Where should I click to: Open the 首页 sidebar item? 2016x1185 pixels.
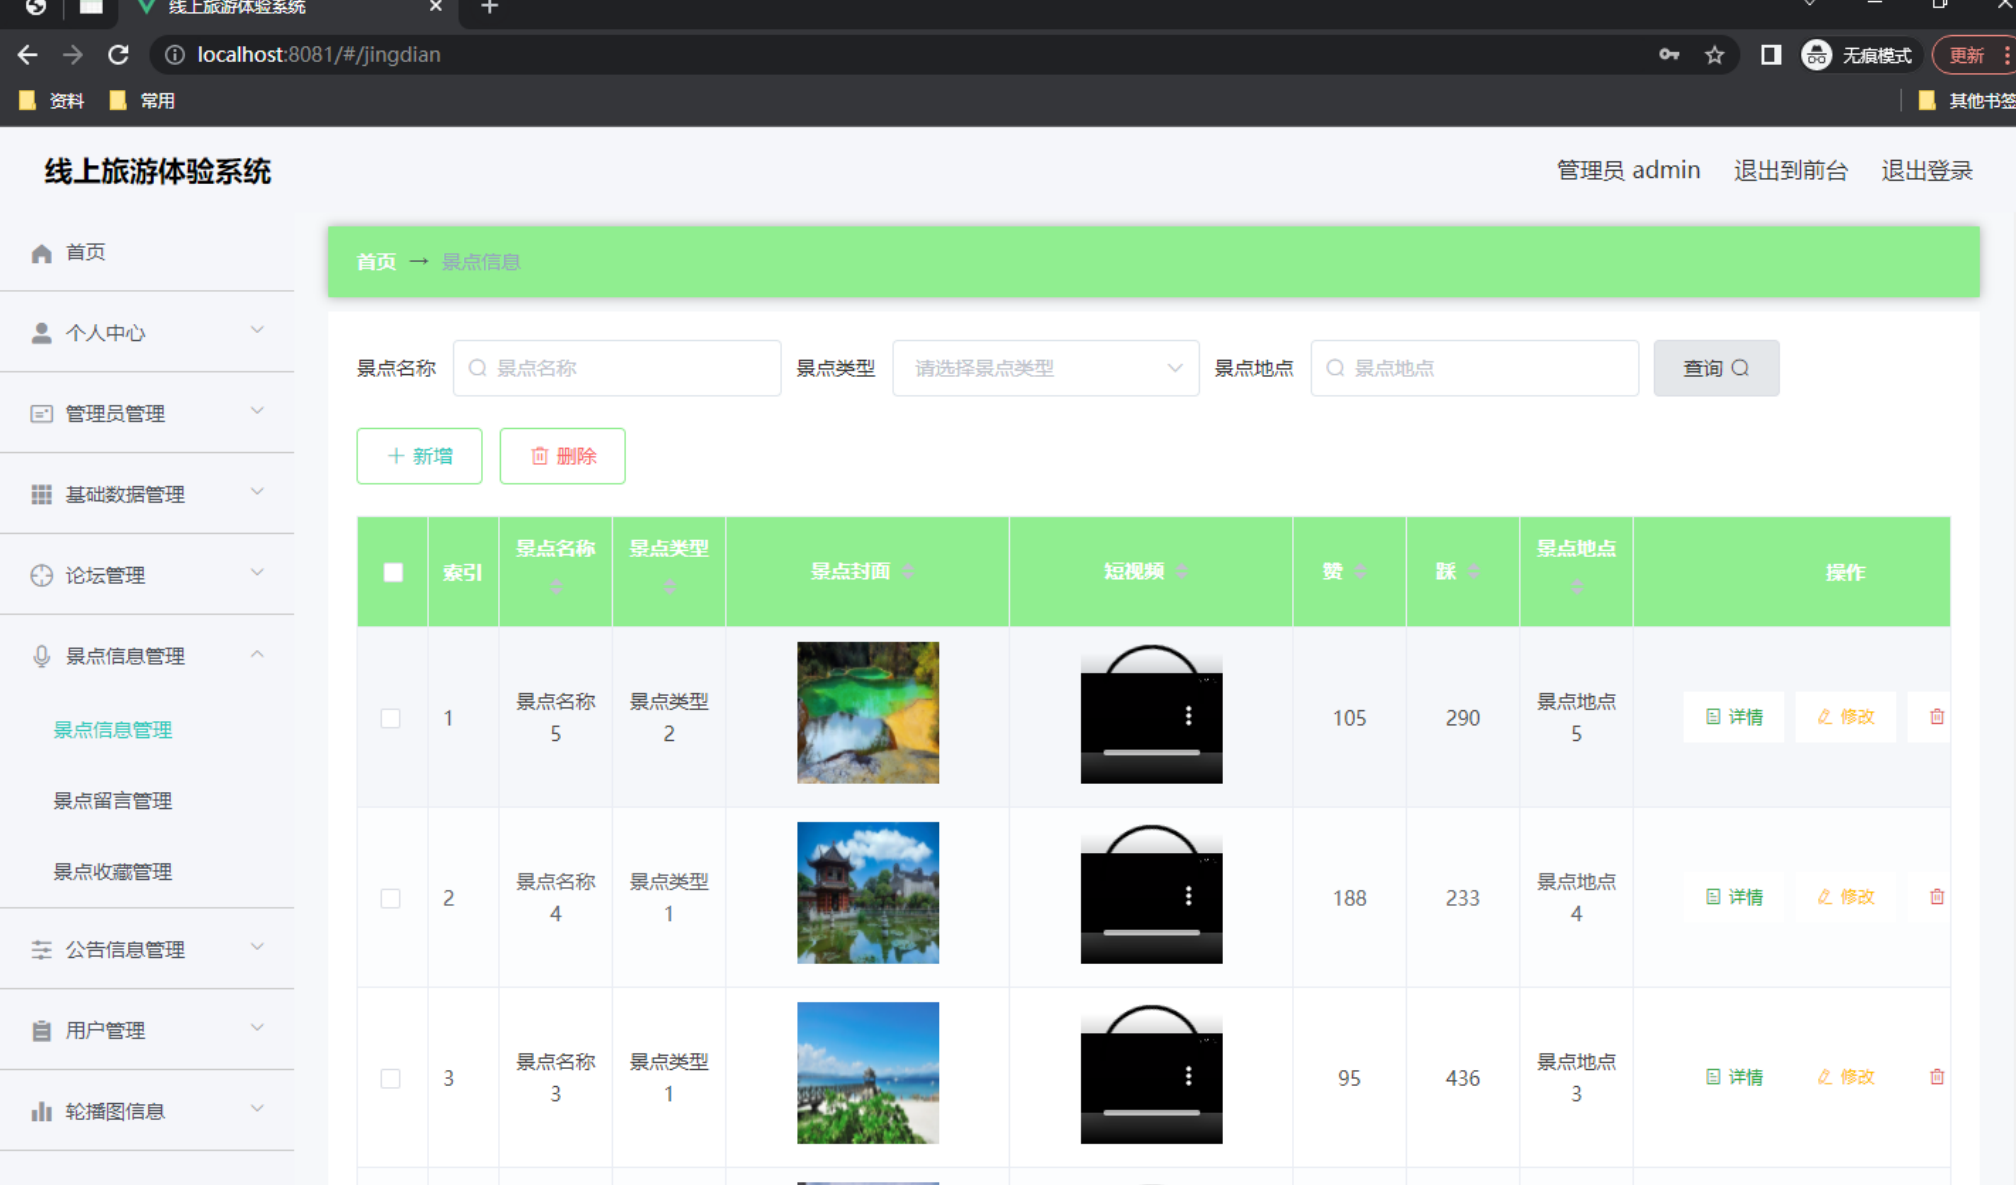[x=147, y=253]
